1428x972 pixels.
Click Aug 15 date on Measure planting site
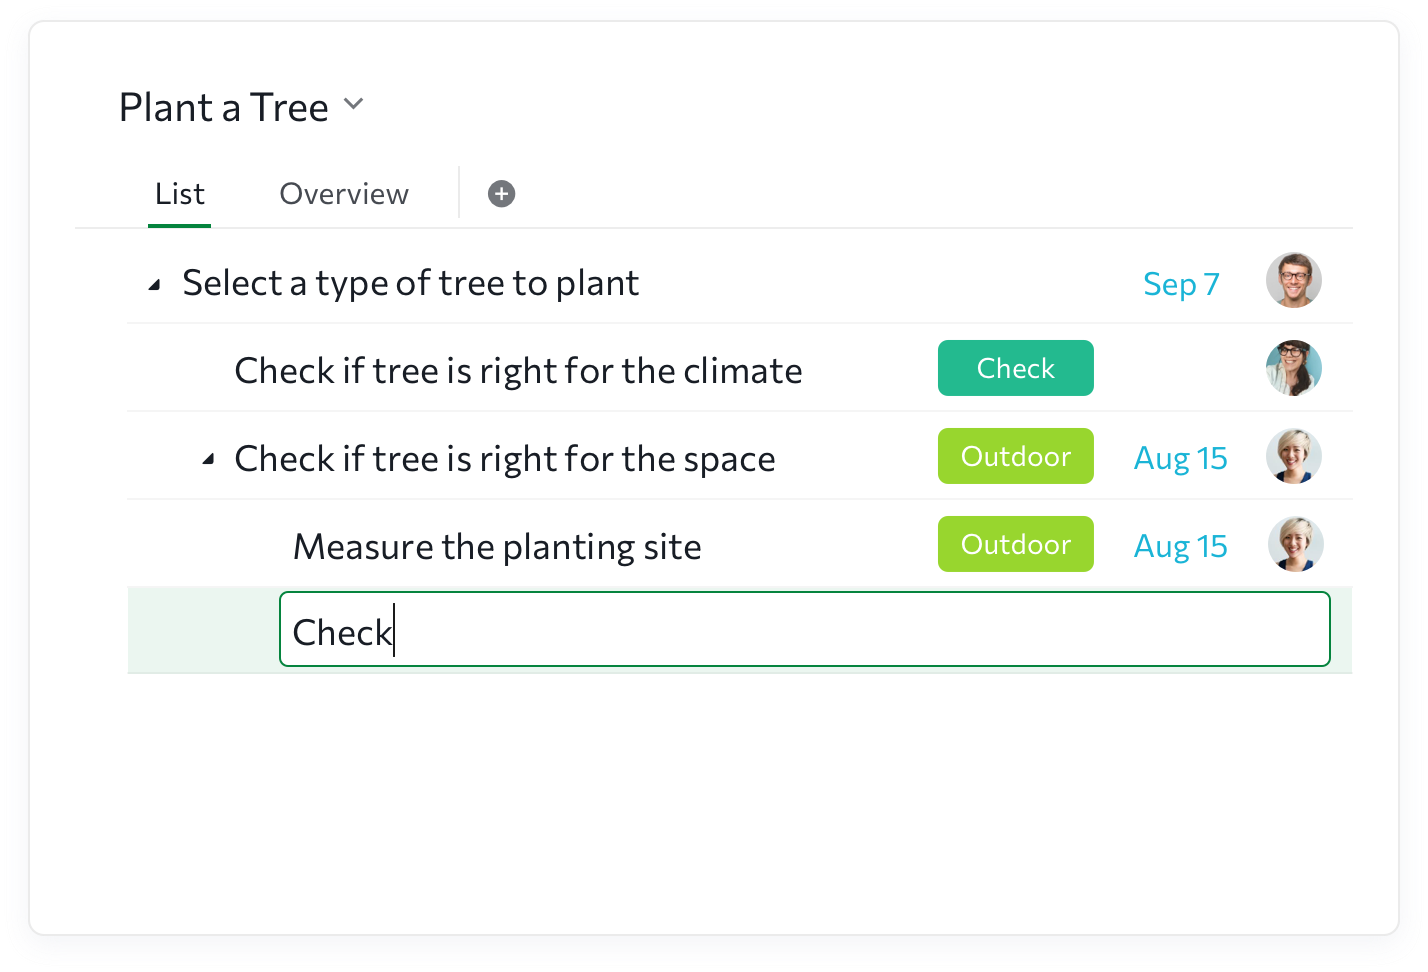(x=1180, y=546)
